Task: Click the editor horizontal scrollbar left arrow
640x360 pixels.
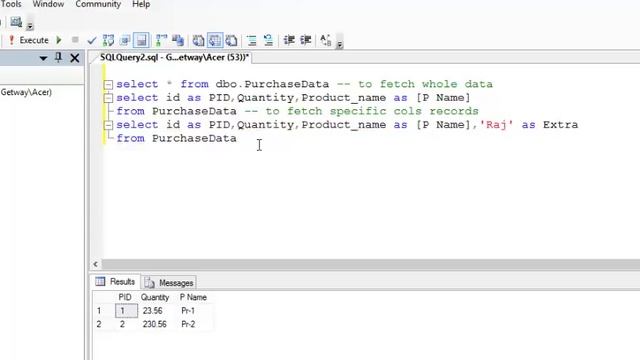Action: pos(96,264)
